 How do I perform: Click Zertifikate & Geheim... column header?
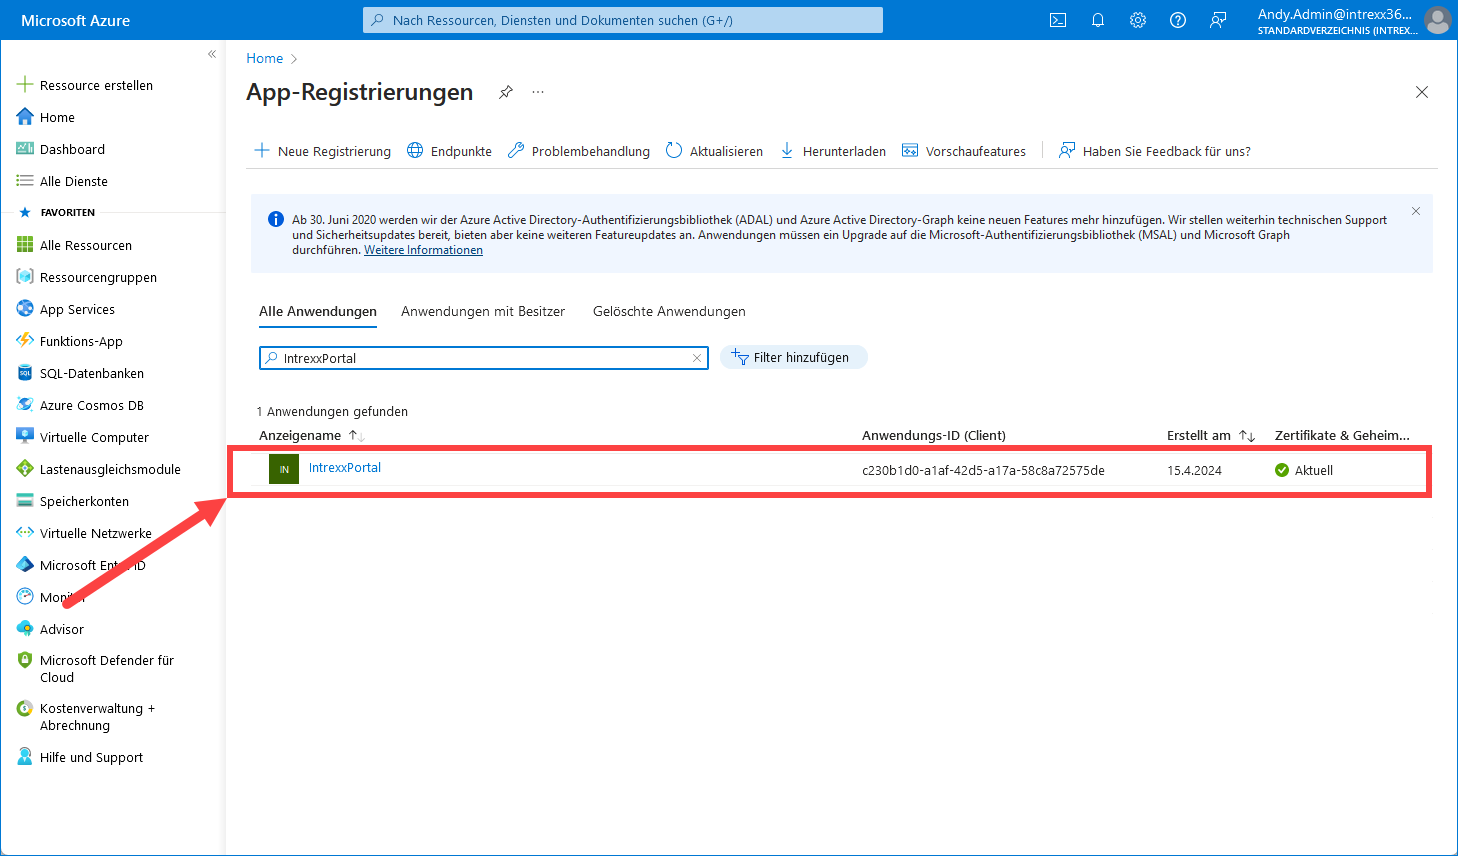point(1342,435)
